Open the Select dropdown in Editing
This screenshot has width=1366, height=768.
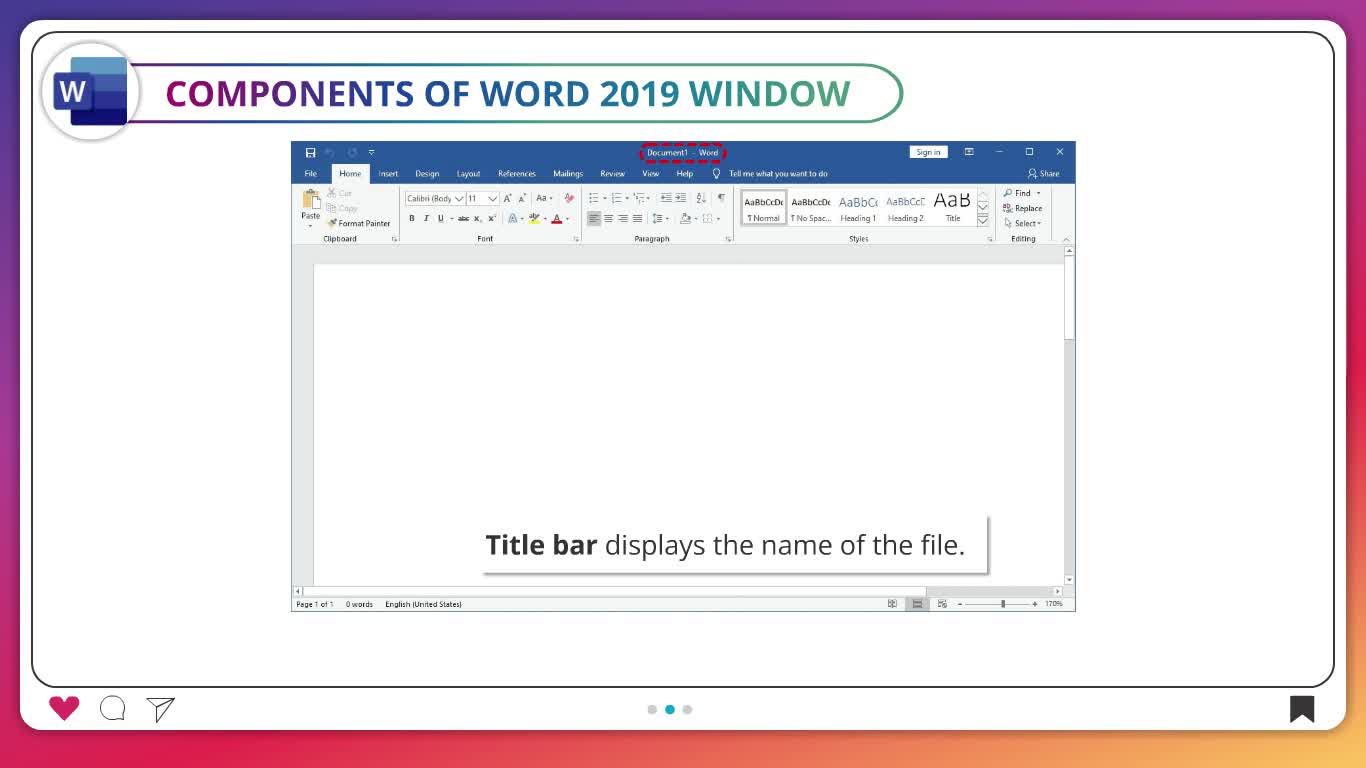click(1023, 224)
